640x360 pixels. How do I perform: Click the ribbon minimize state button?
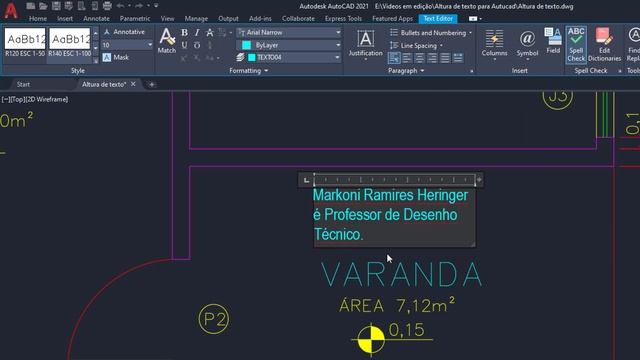(x=473, y=19)
